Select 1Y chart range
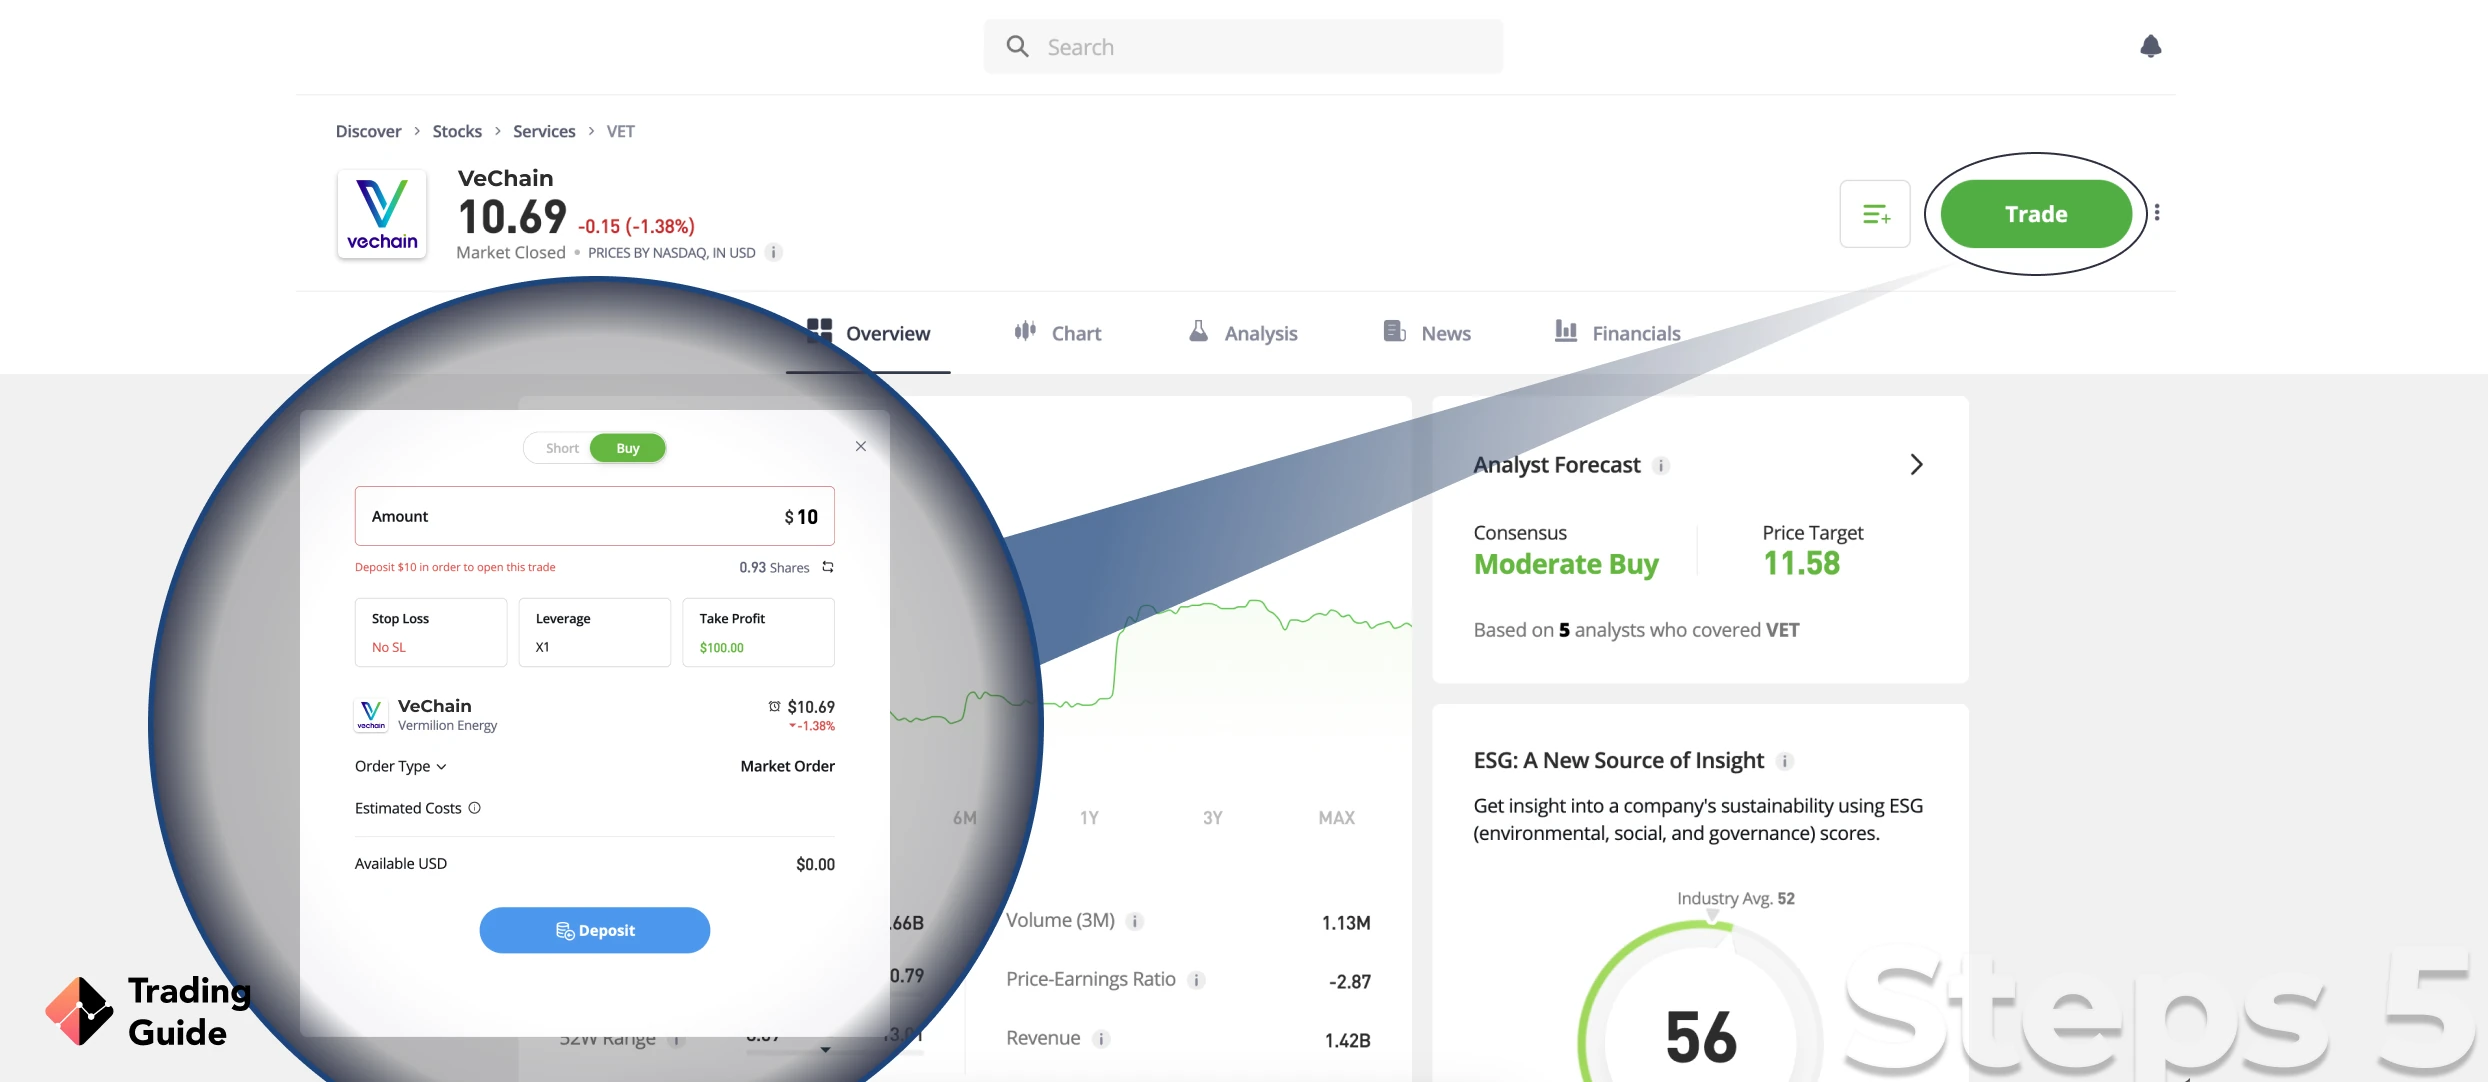 [x=1089, y=818]
